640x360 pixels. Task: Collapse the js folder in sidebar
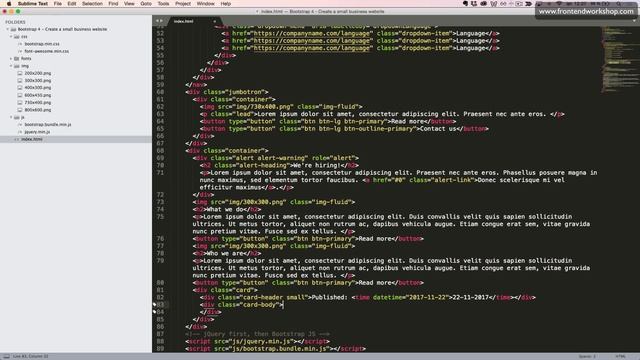point(11,118)
